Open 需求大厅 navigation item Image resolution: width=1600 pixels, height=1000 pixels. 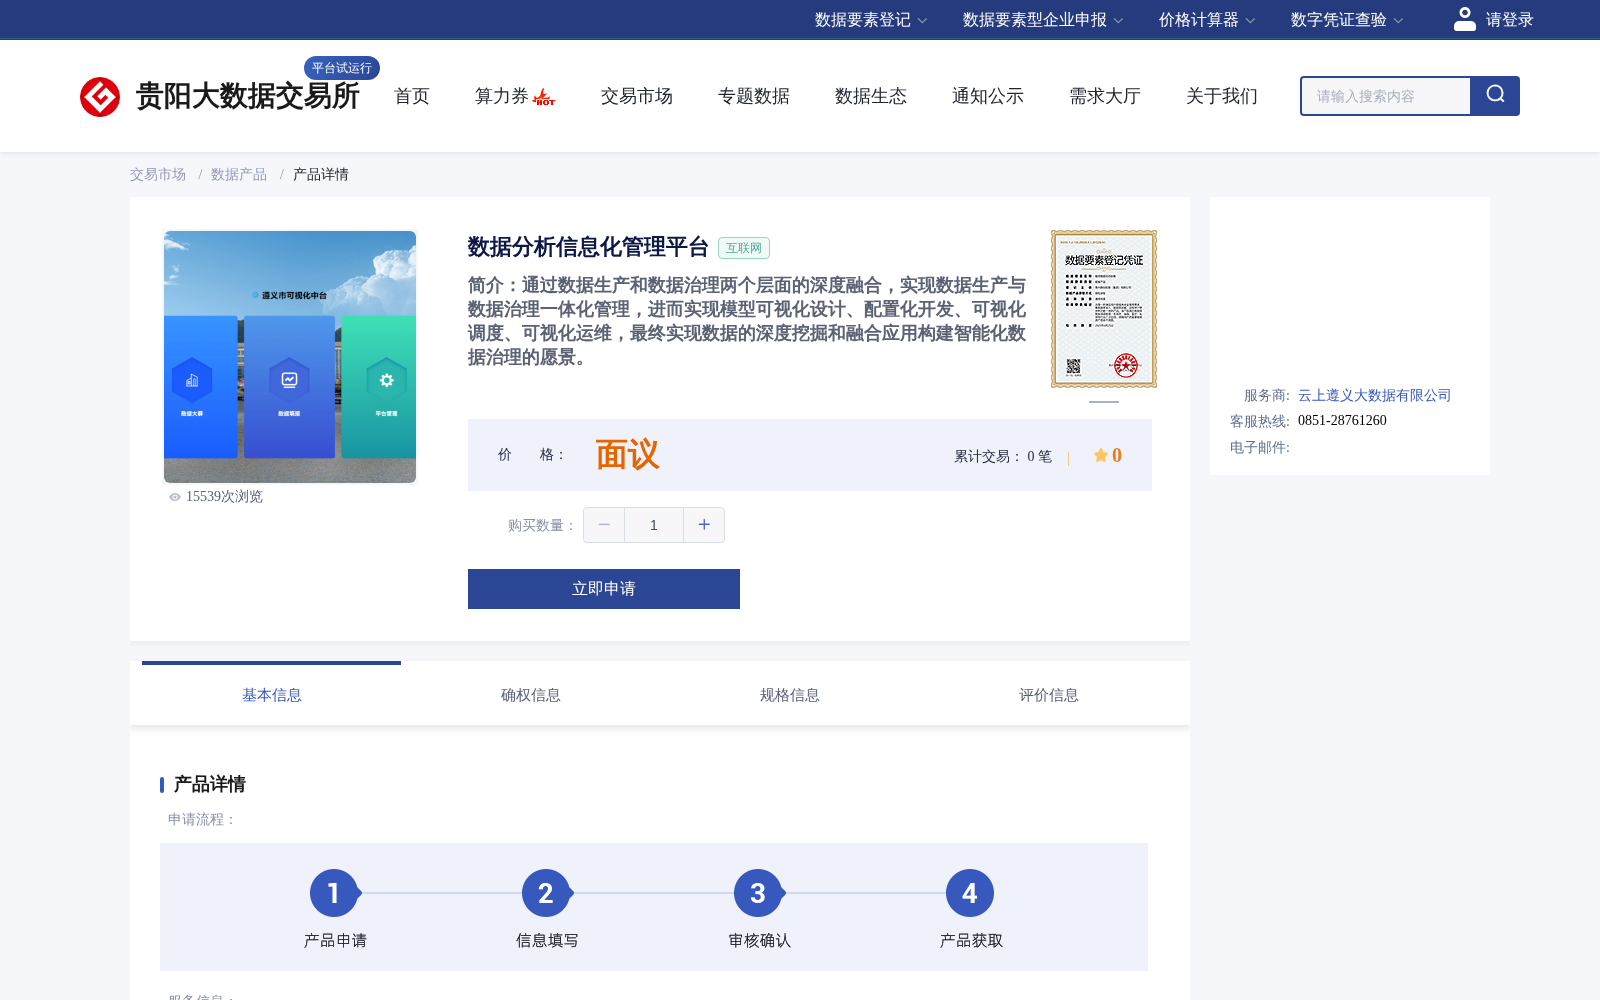[x=1105, y=96]
